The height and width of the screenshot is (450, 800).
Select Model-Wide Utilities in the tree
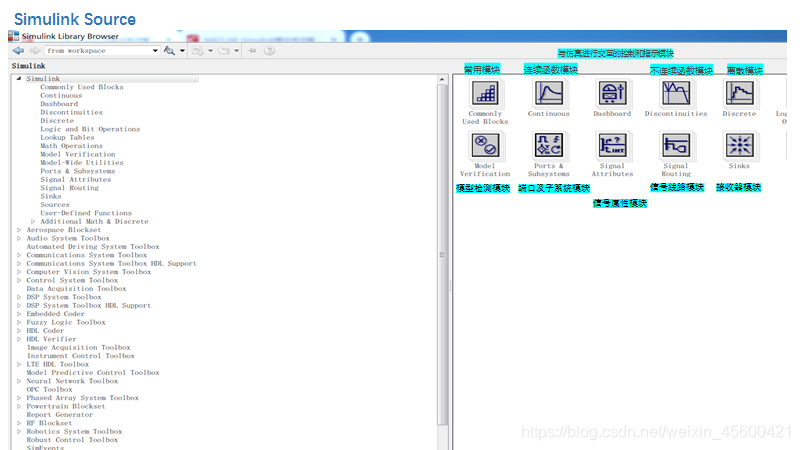tap(82, 163)
